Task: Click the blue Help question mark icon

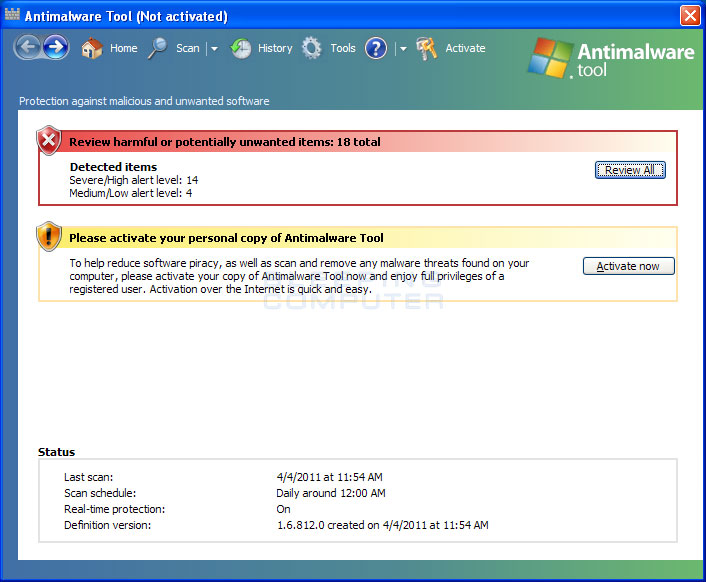Action: 376,48
